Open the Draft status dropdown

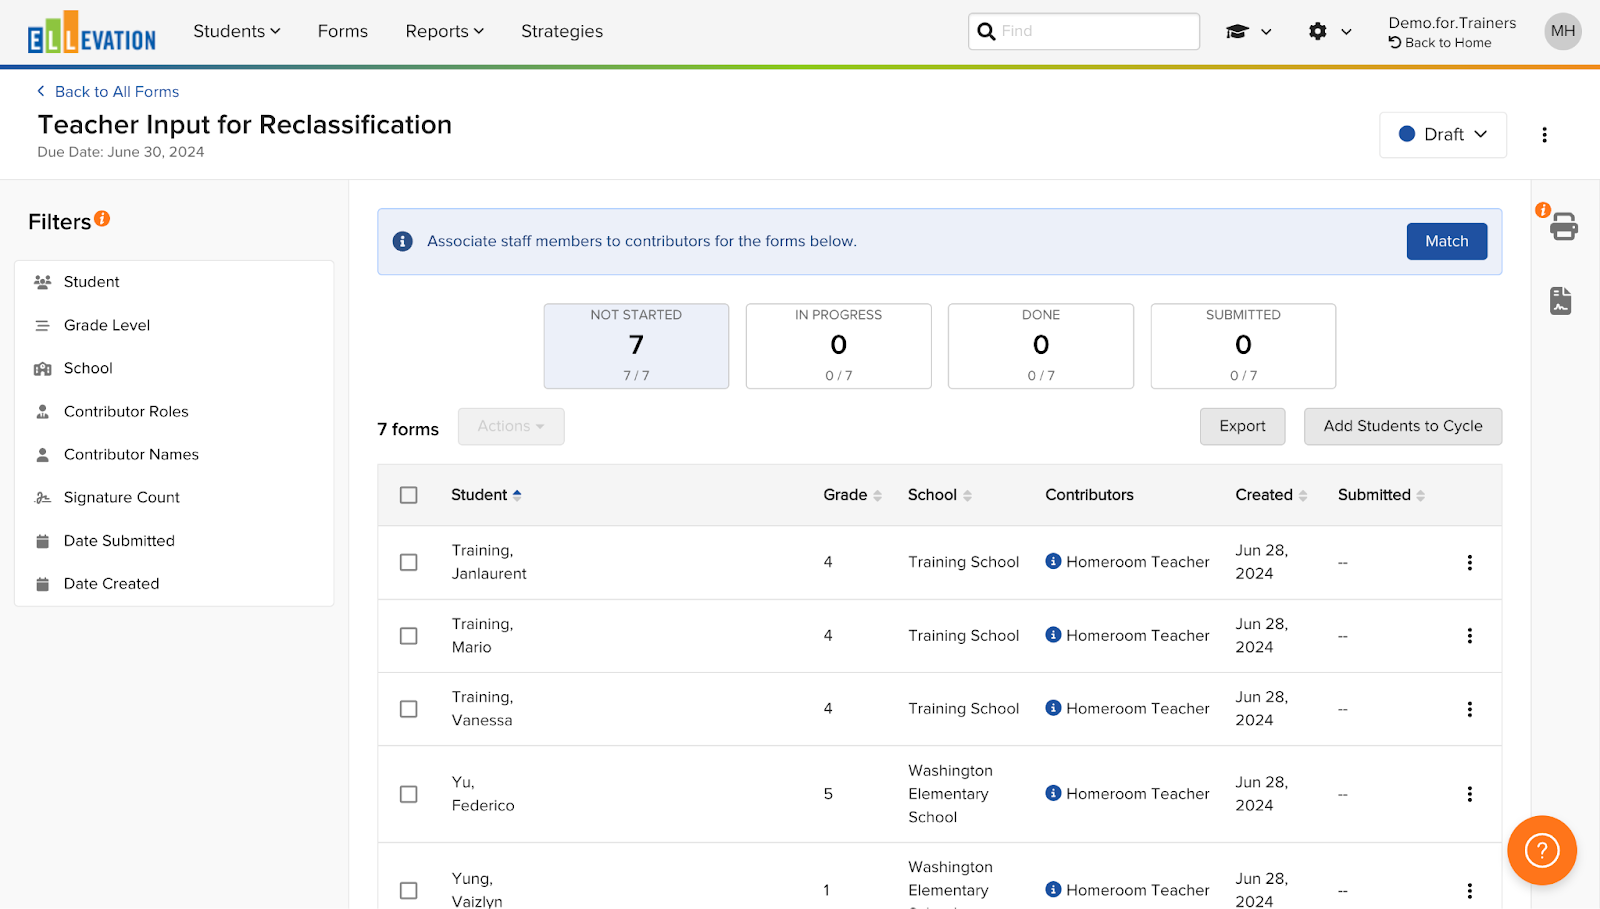click(x=1443, y=135)
